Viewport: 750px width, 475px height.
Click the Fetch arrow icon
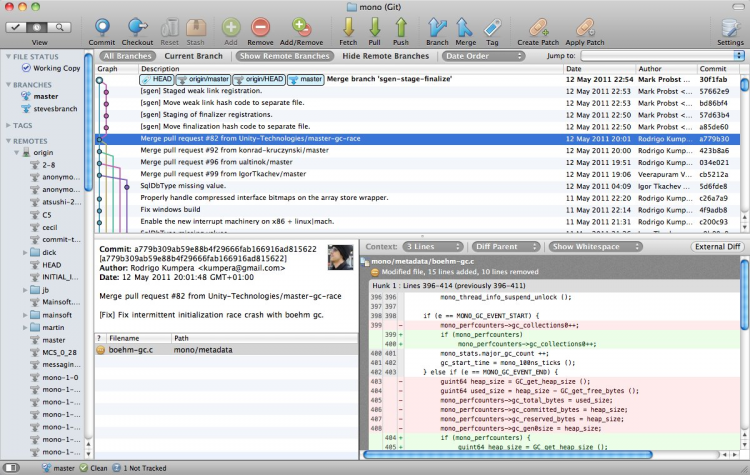click(349, 27)
